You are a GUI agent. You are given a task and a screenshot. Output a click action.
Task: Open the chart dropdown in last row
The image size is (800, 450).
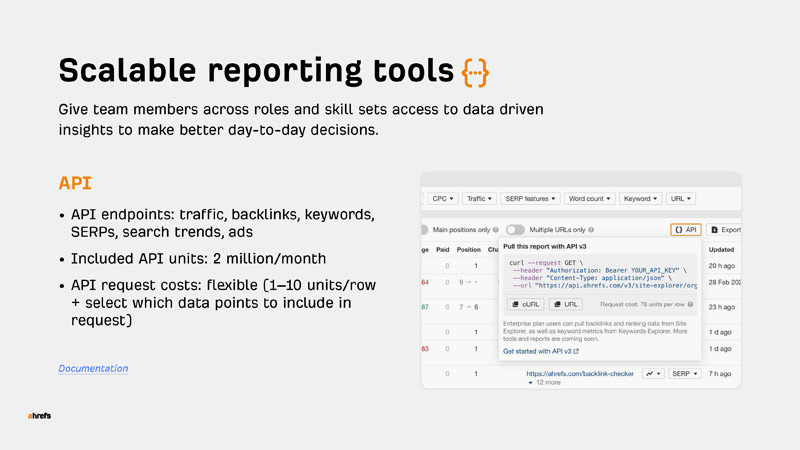653,373
